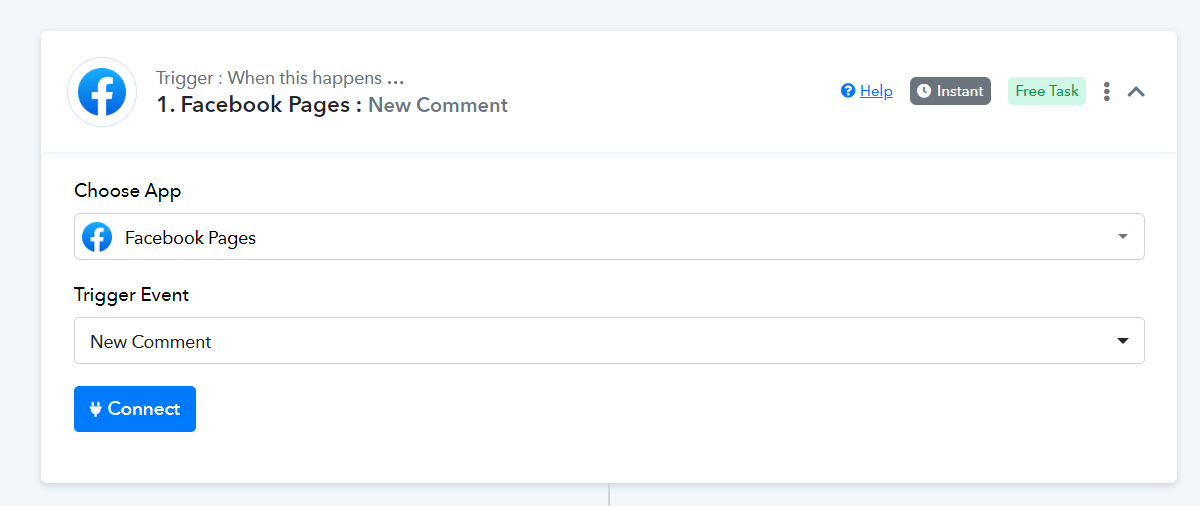1200x506 pixels.
Task: Click the small Facebook icon in app field
Action: pos(97,237)
